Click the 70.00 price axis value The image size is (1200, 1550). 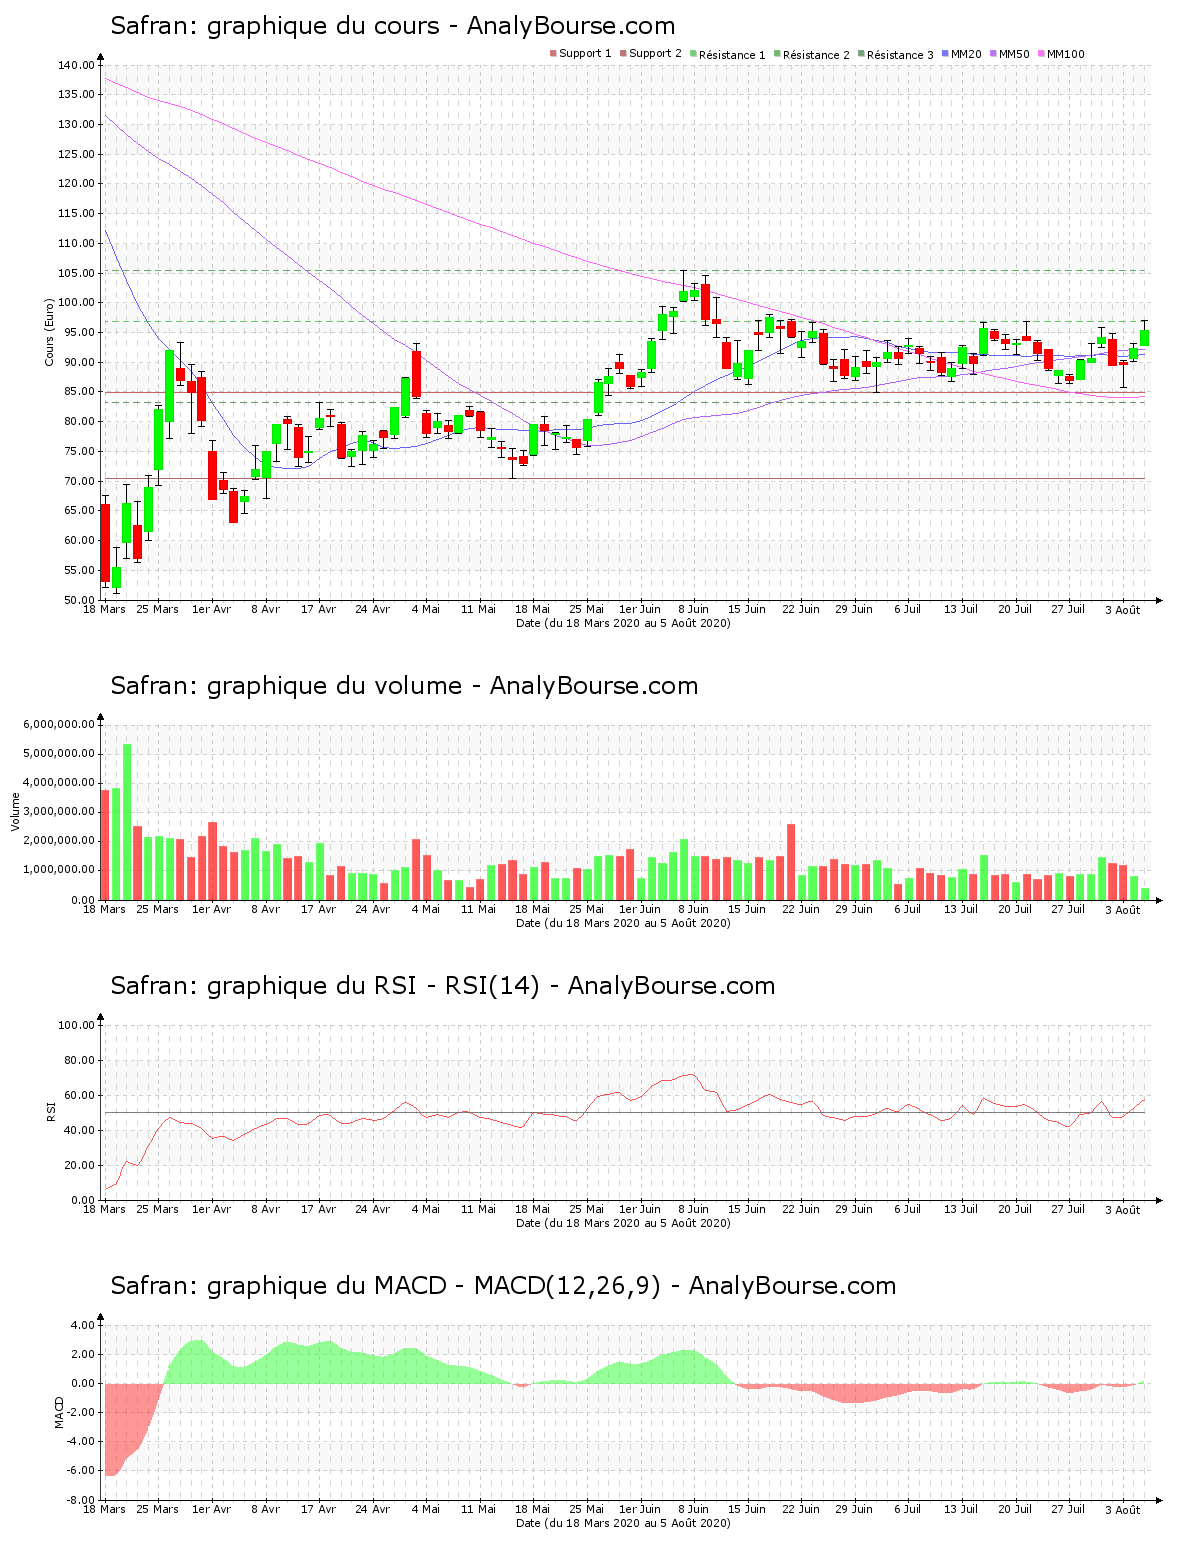pos(79,481)
